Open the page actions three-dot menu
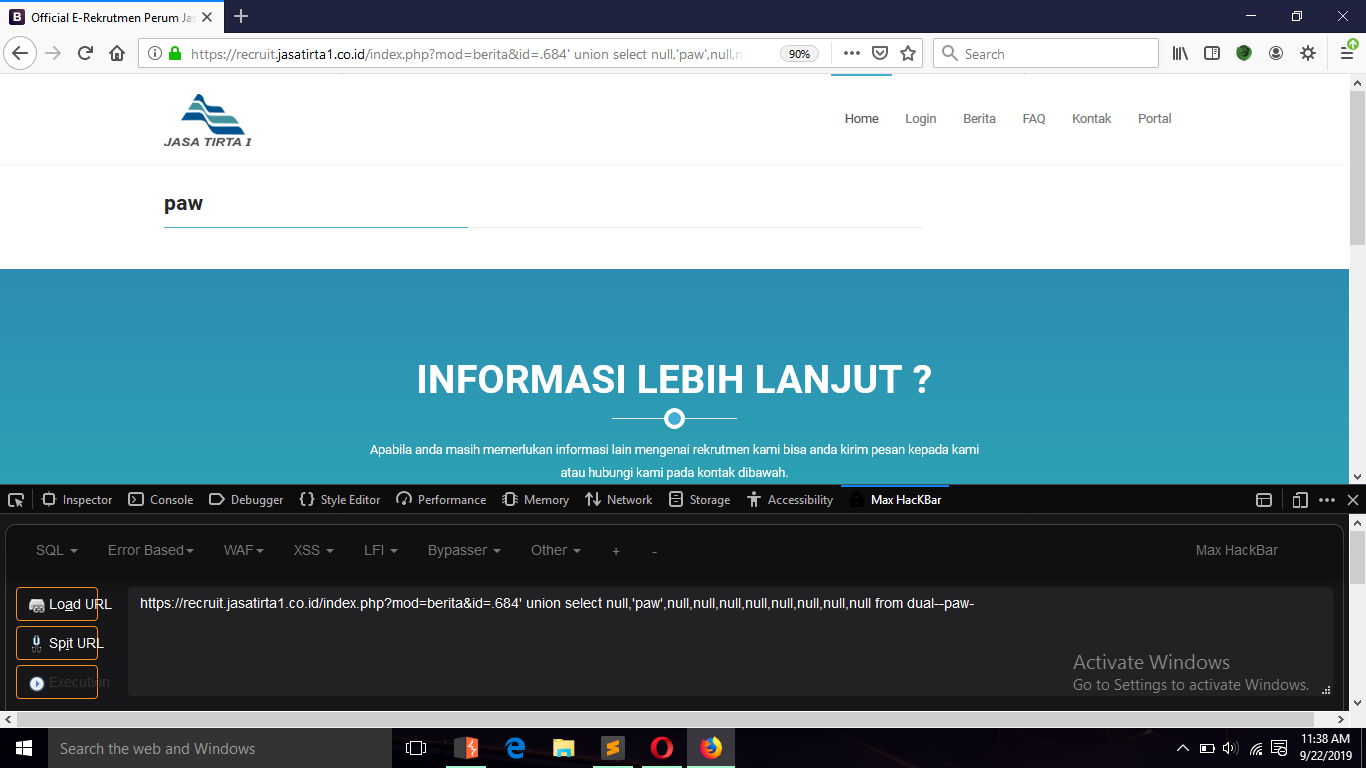 (x=852, y=54)
